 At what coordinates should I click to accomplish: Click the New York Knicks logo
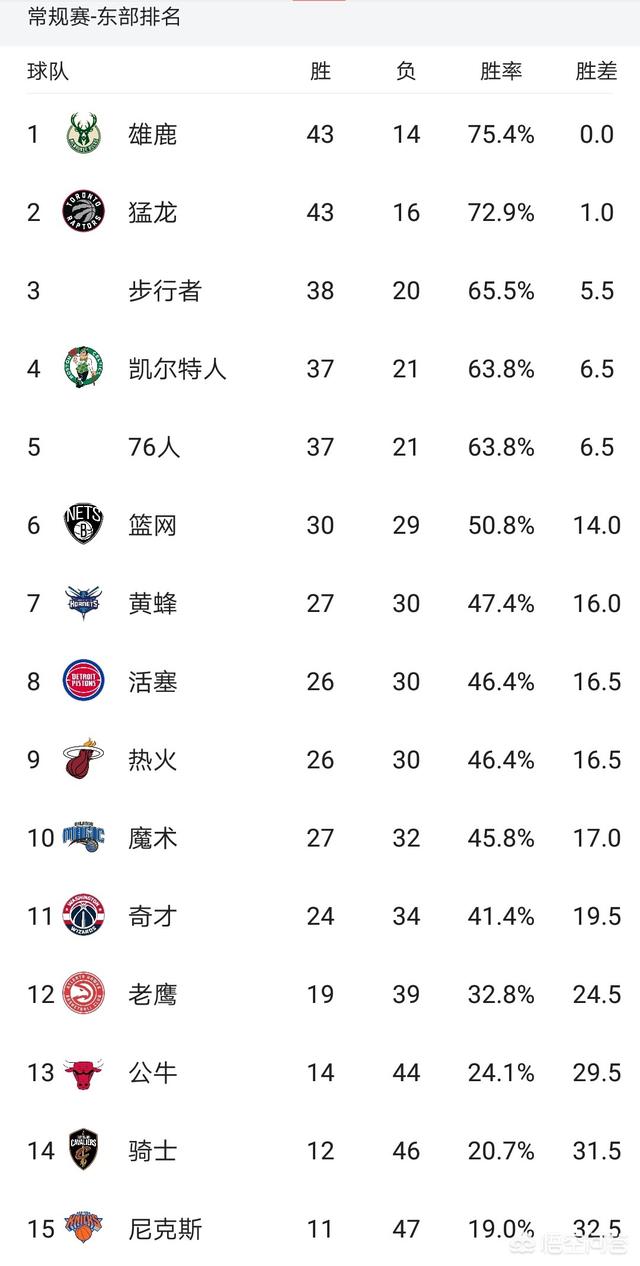point(84,1228)
